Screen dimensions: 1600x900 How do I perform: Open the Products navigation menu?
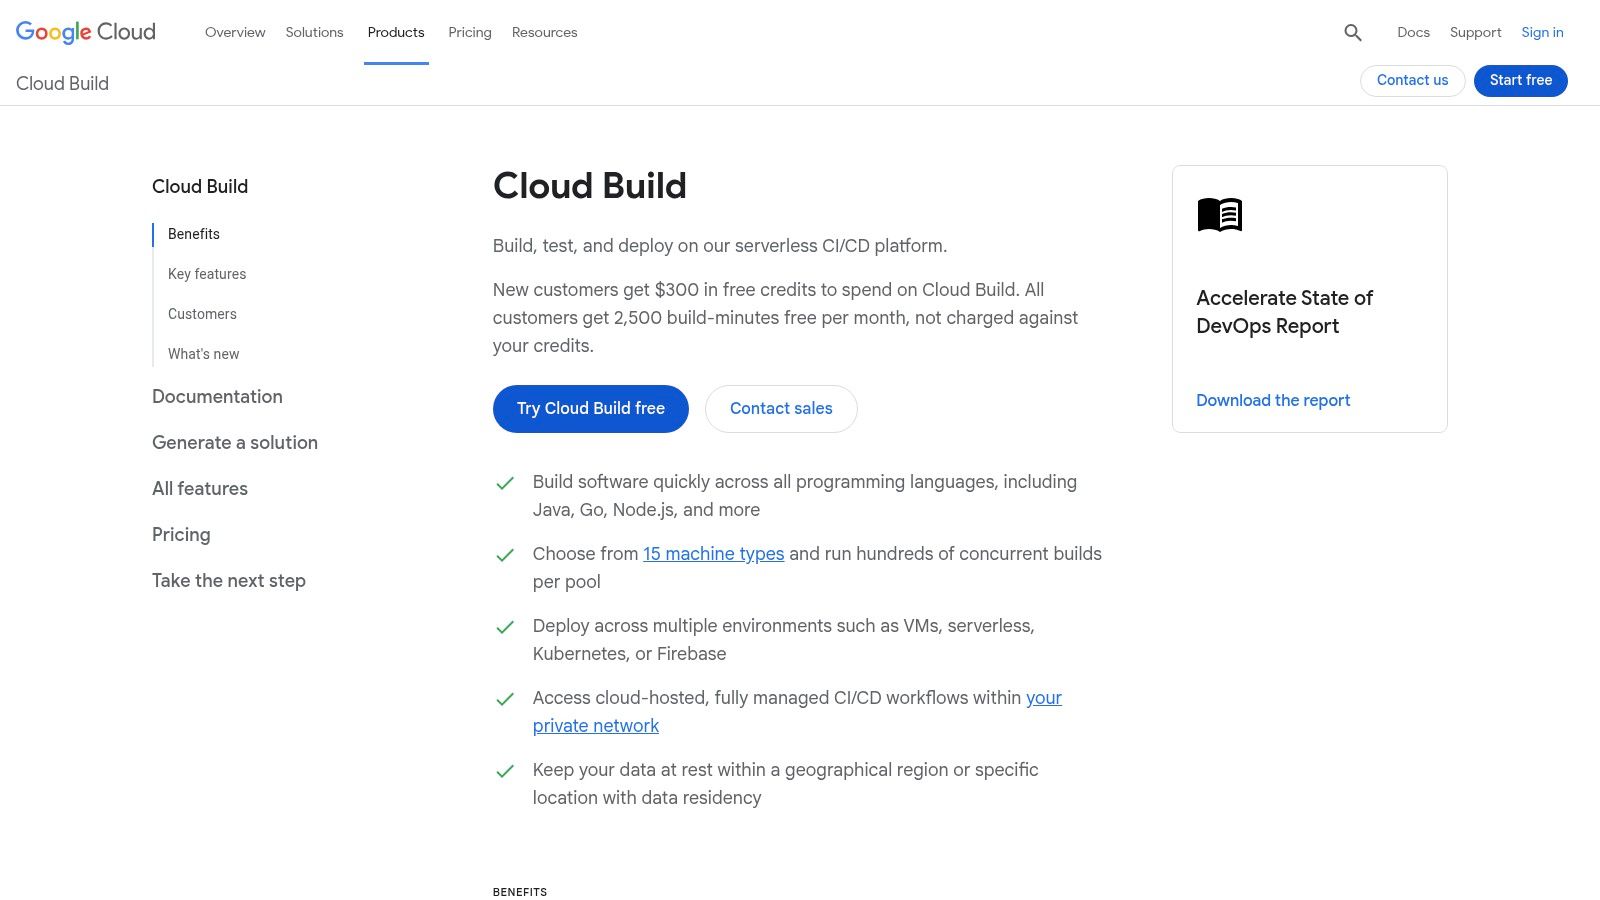point(396,32)
